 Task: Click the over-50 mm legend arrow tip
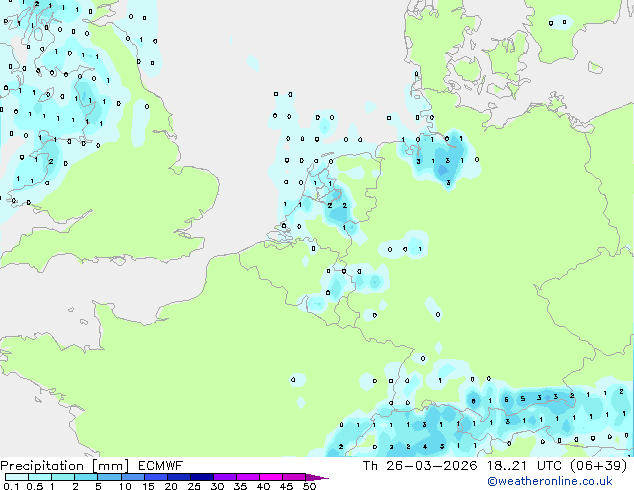317,477
